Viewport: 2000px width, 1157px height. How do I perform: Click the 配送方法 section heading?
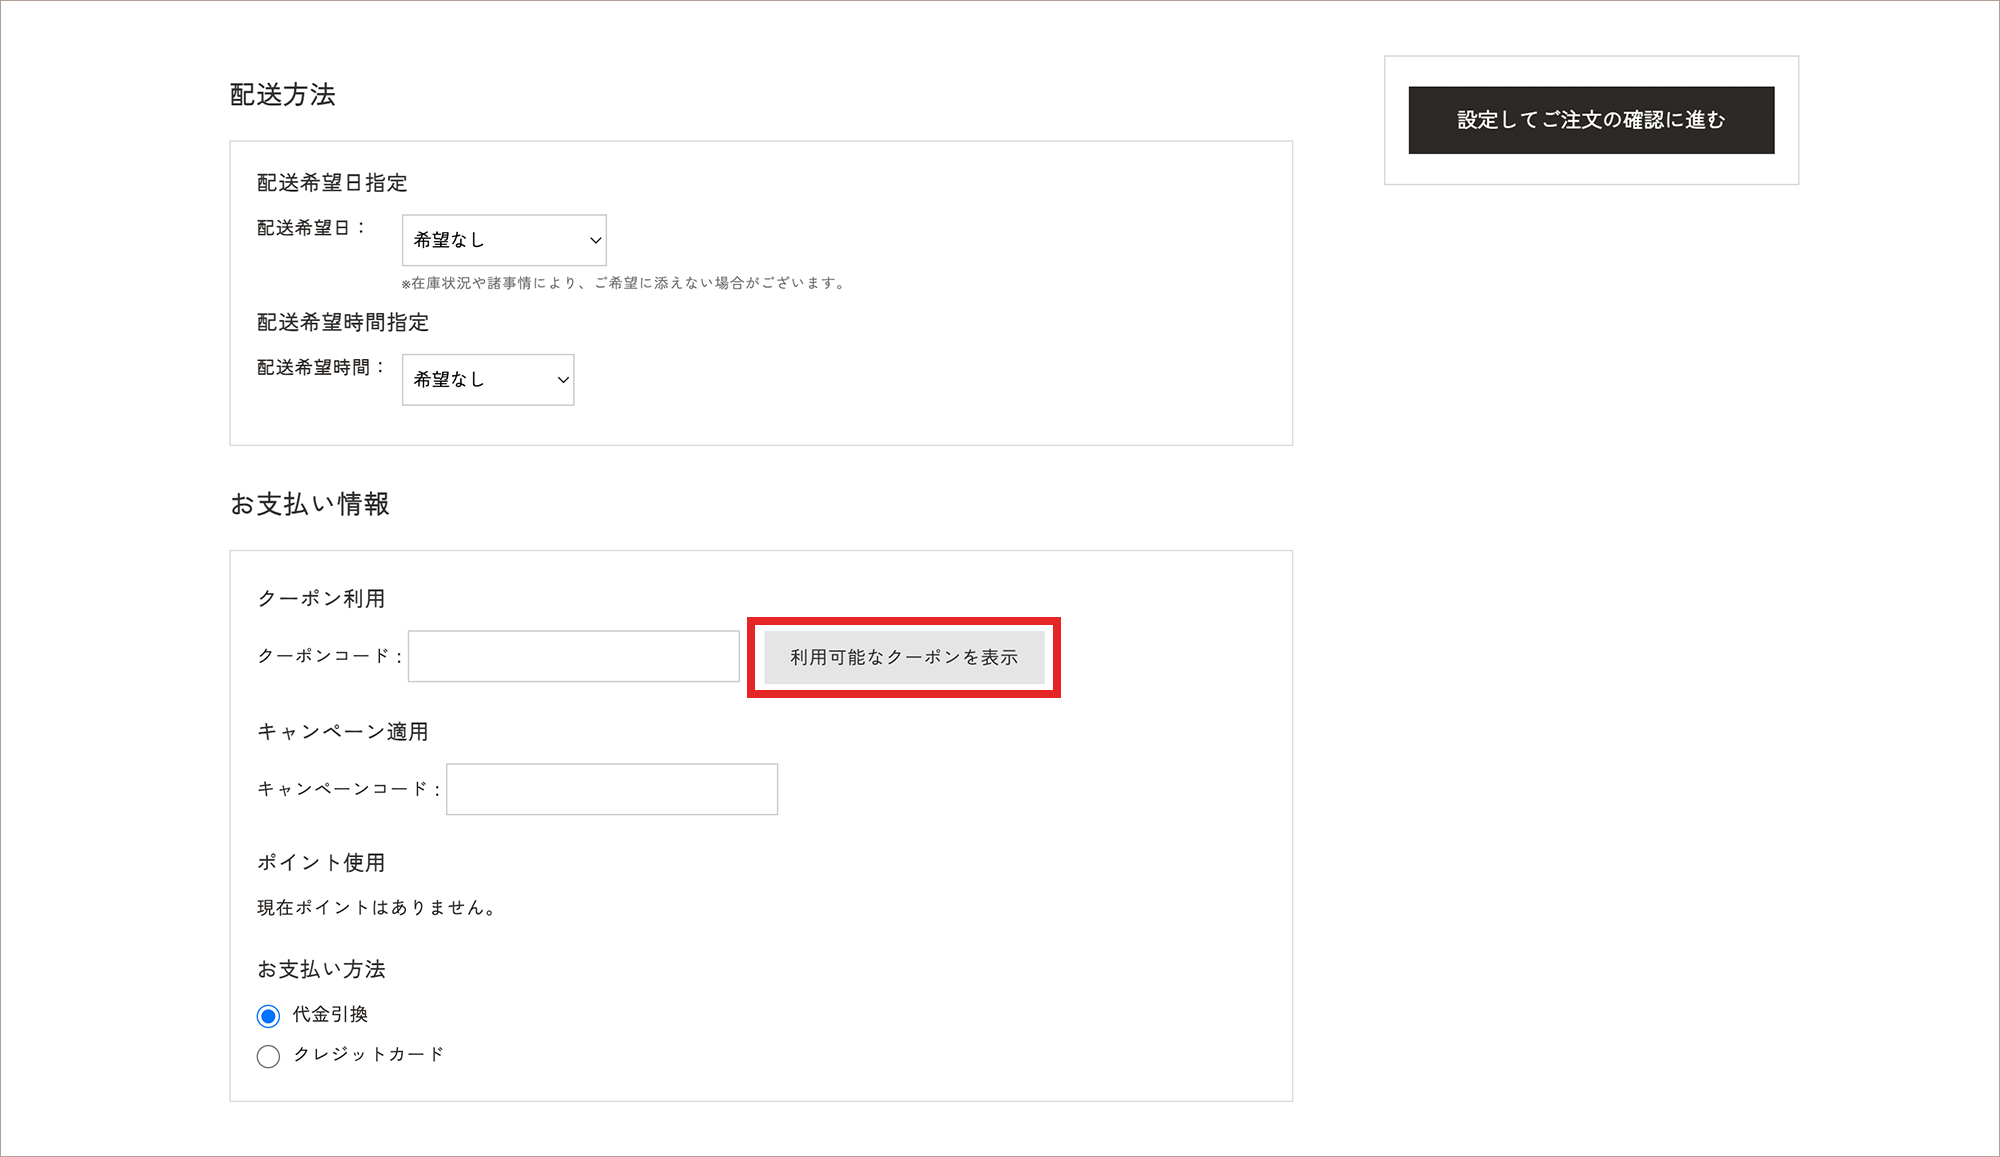(x=283, y=95)
